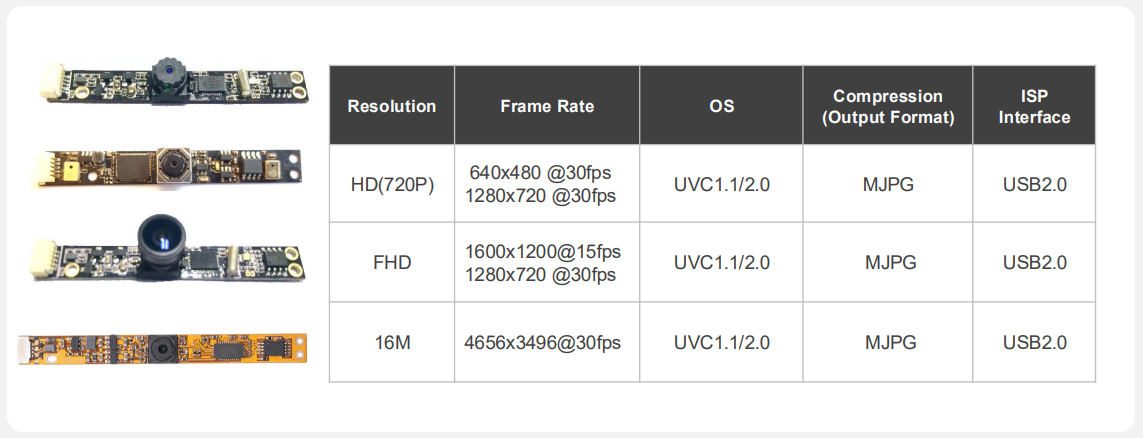The height and width of the screenshot is (438, 1143).
Task: Click the Resolution column header
Action: 392,106
